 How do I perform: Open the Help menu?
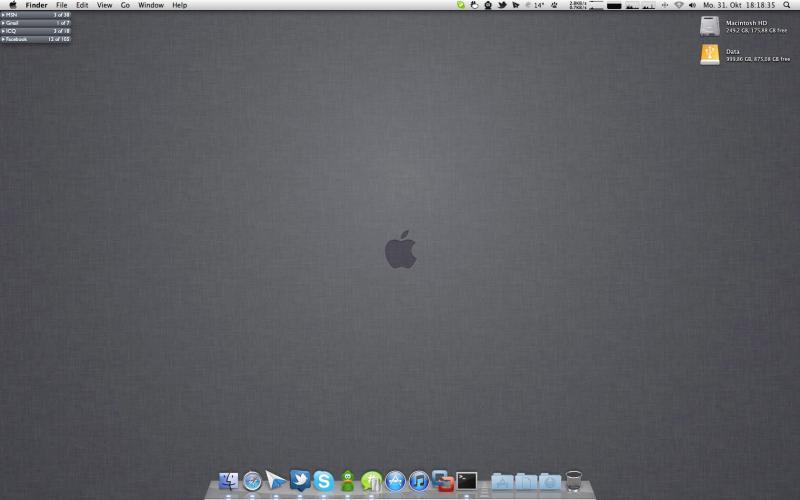point(180,5)
